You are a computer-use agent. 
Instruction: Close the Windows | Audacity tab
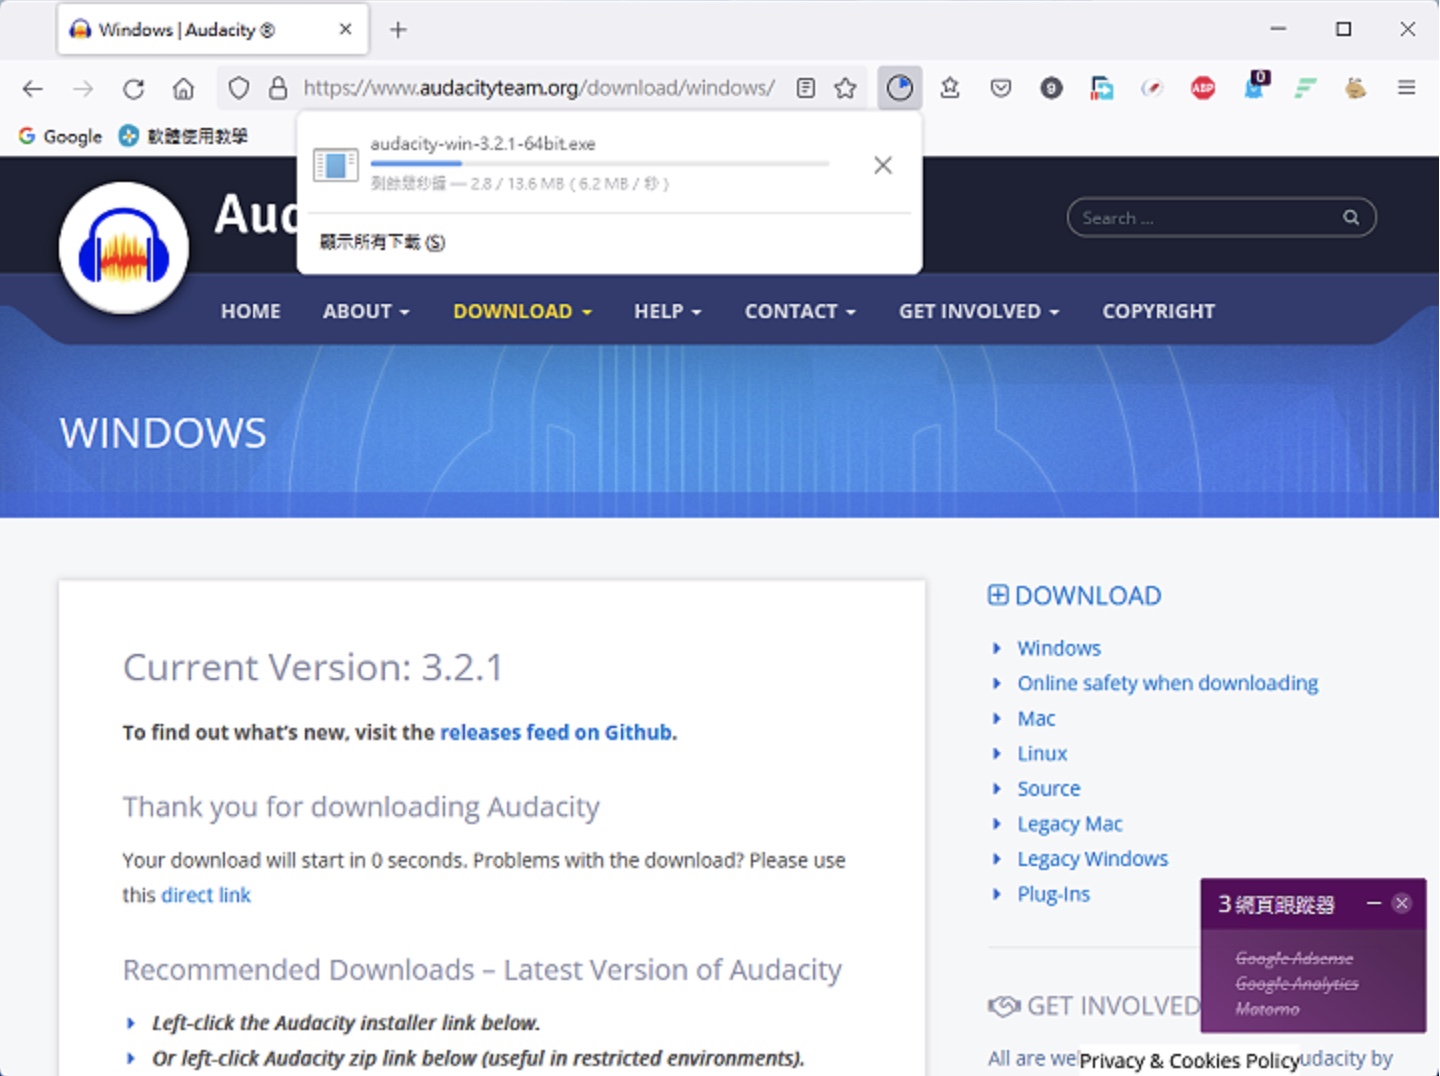pos(345,29)
